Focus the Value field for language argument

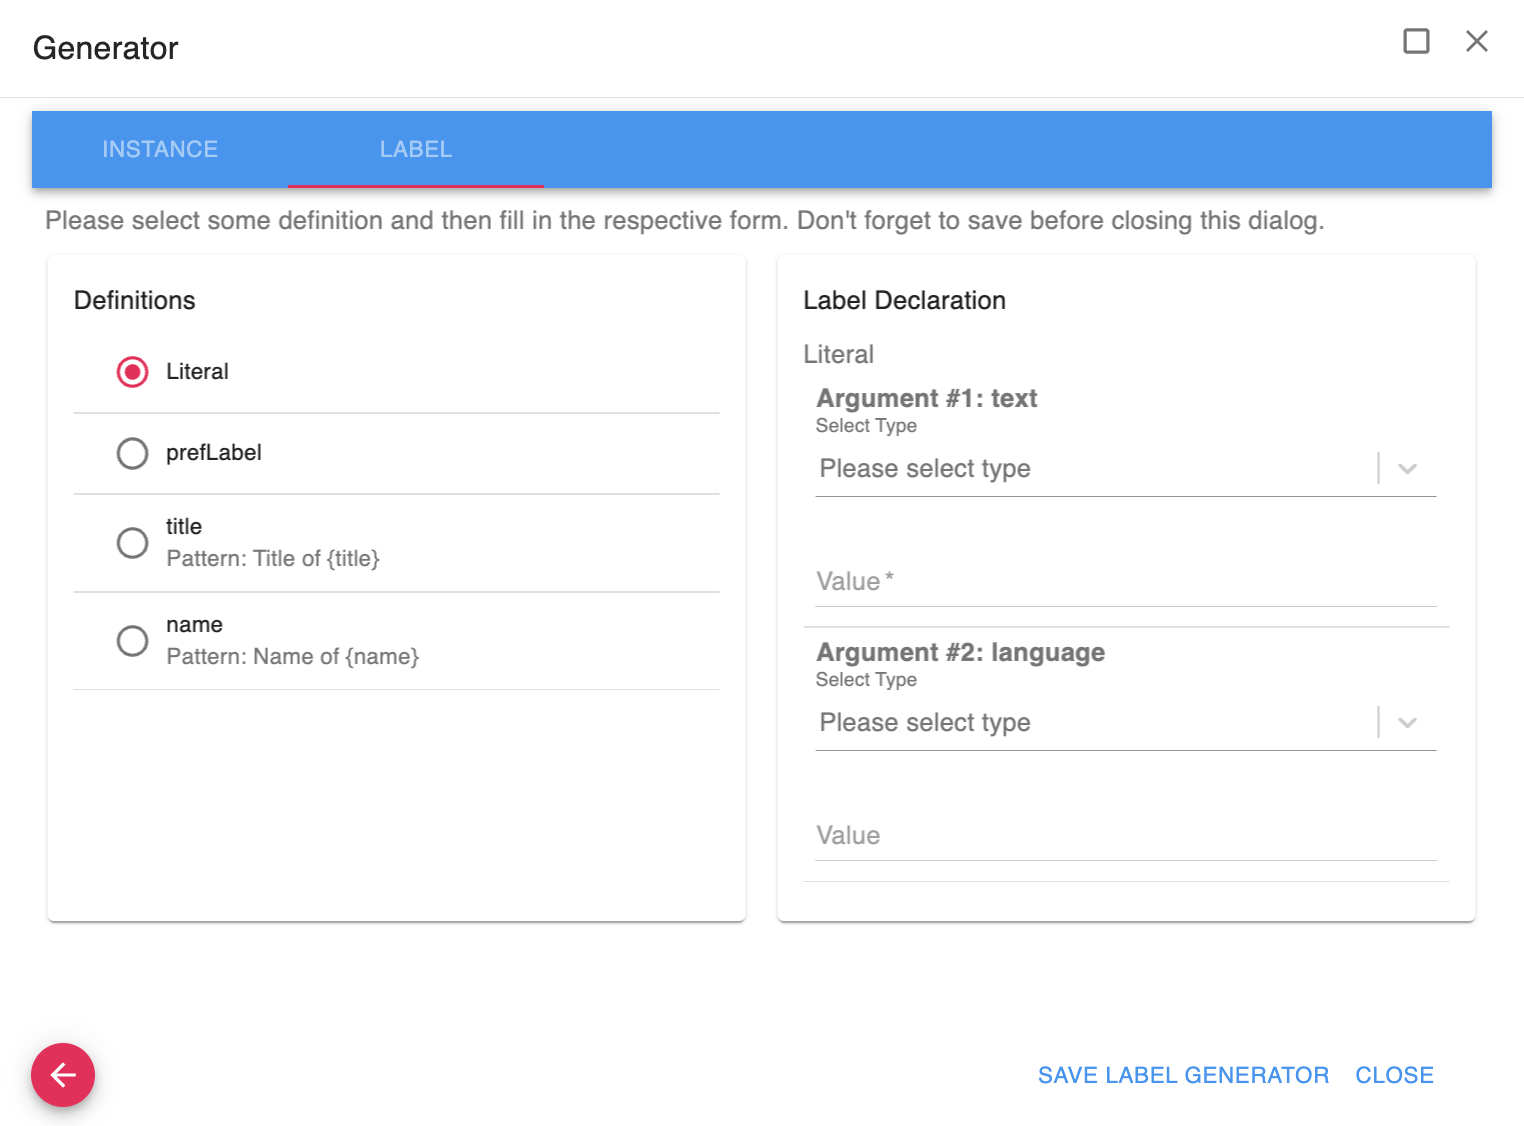click(x=1125, y=836)
